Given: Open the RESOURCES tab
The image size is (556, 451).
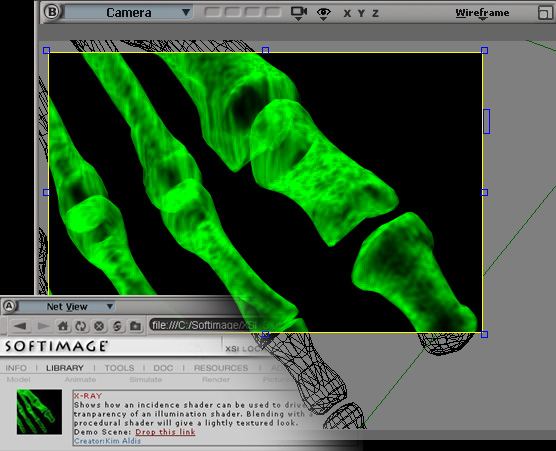Looking at the screenshot, I should tap(221, 368).
